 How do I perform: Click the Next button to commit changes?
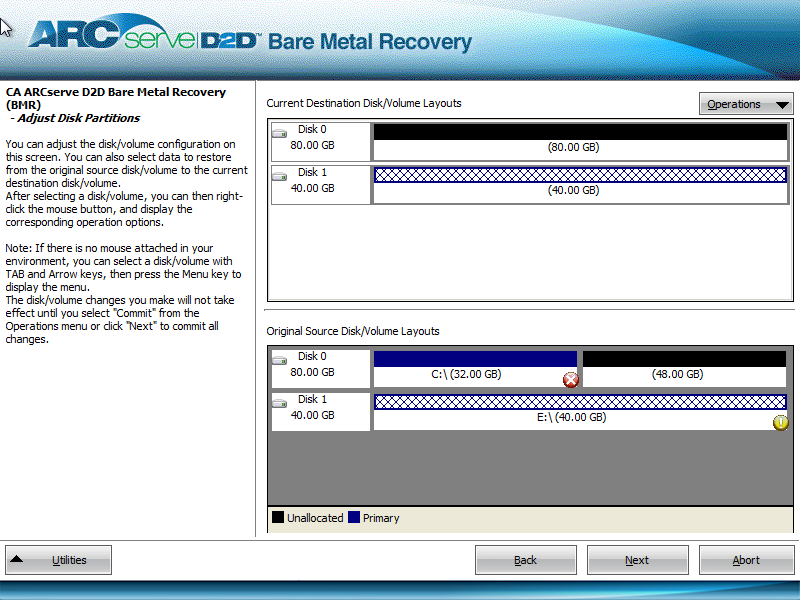point(637,560)
